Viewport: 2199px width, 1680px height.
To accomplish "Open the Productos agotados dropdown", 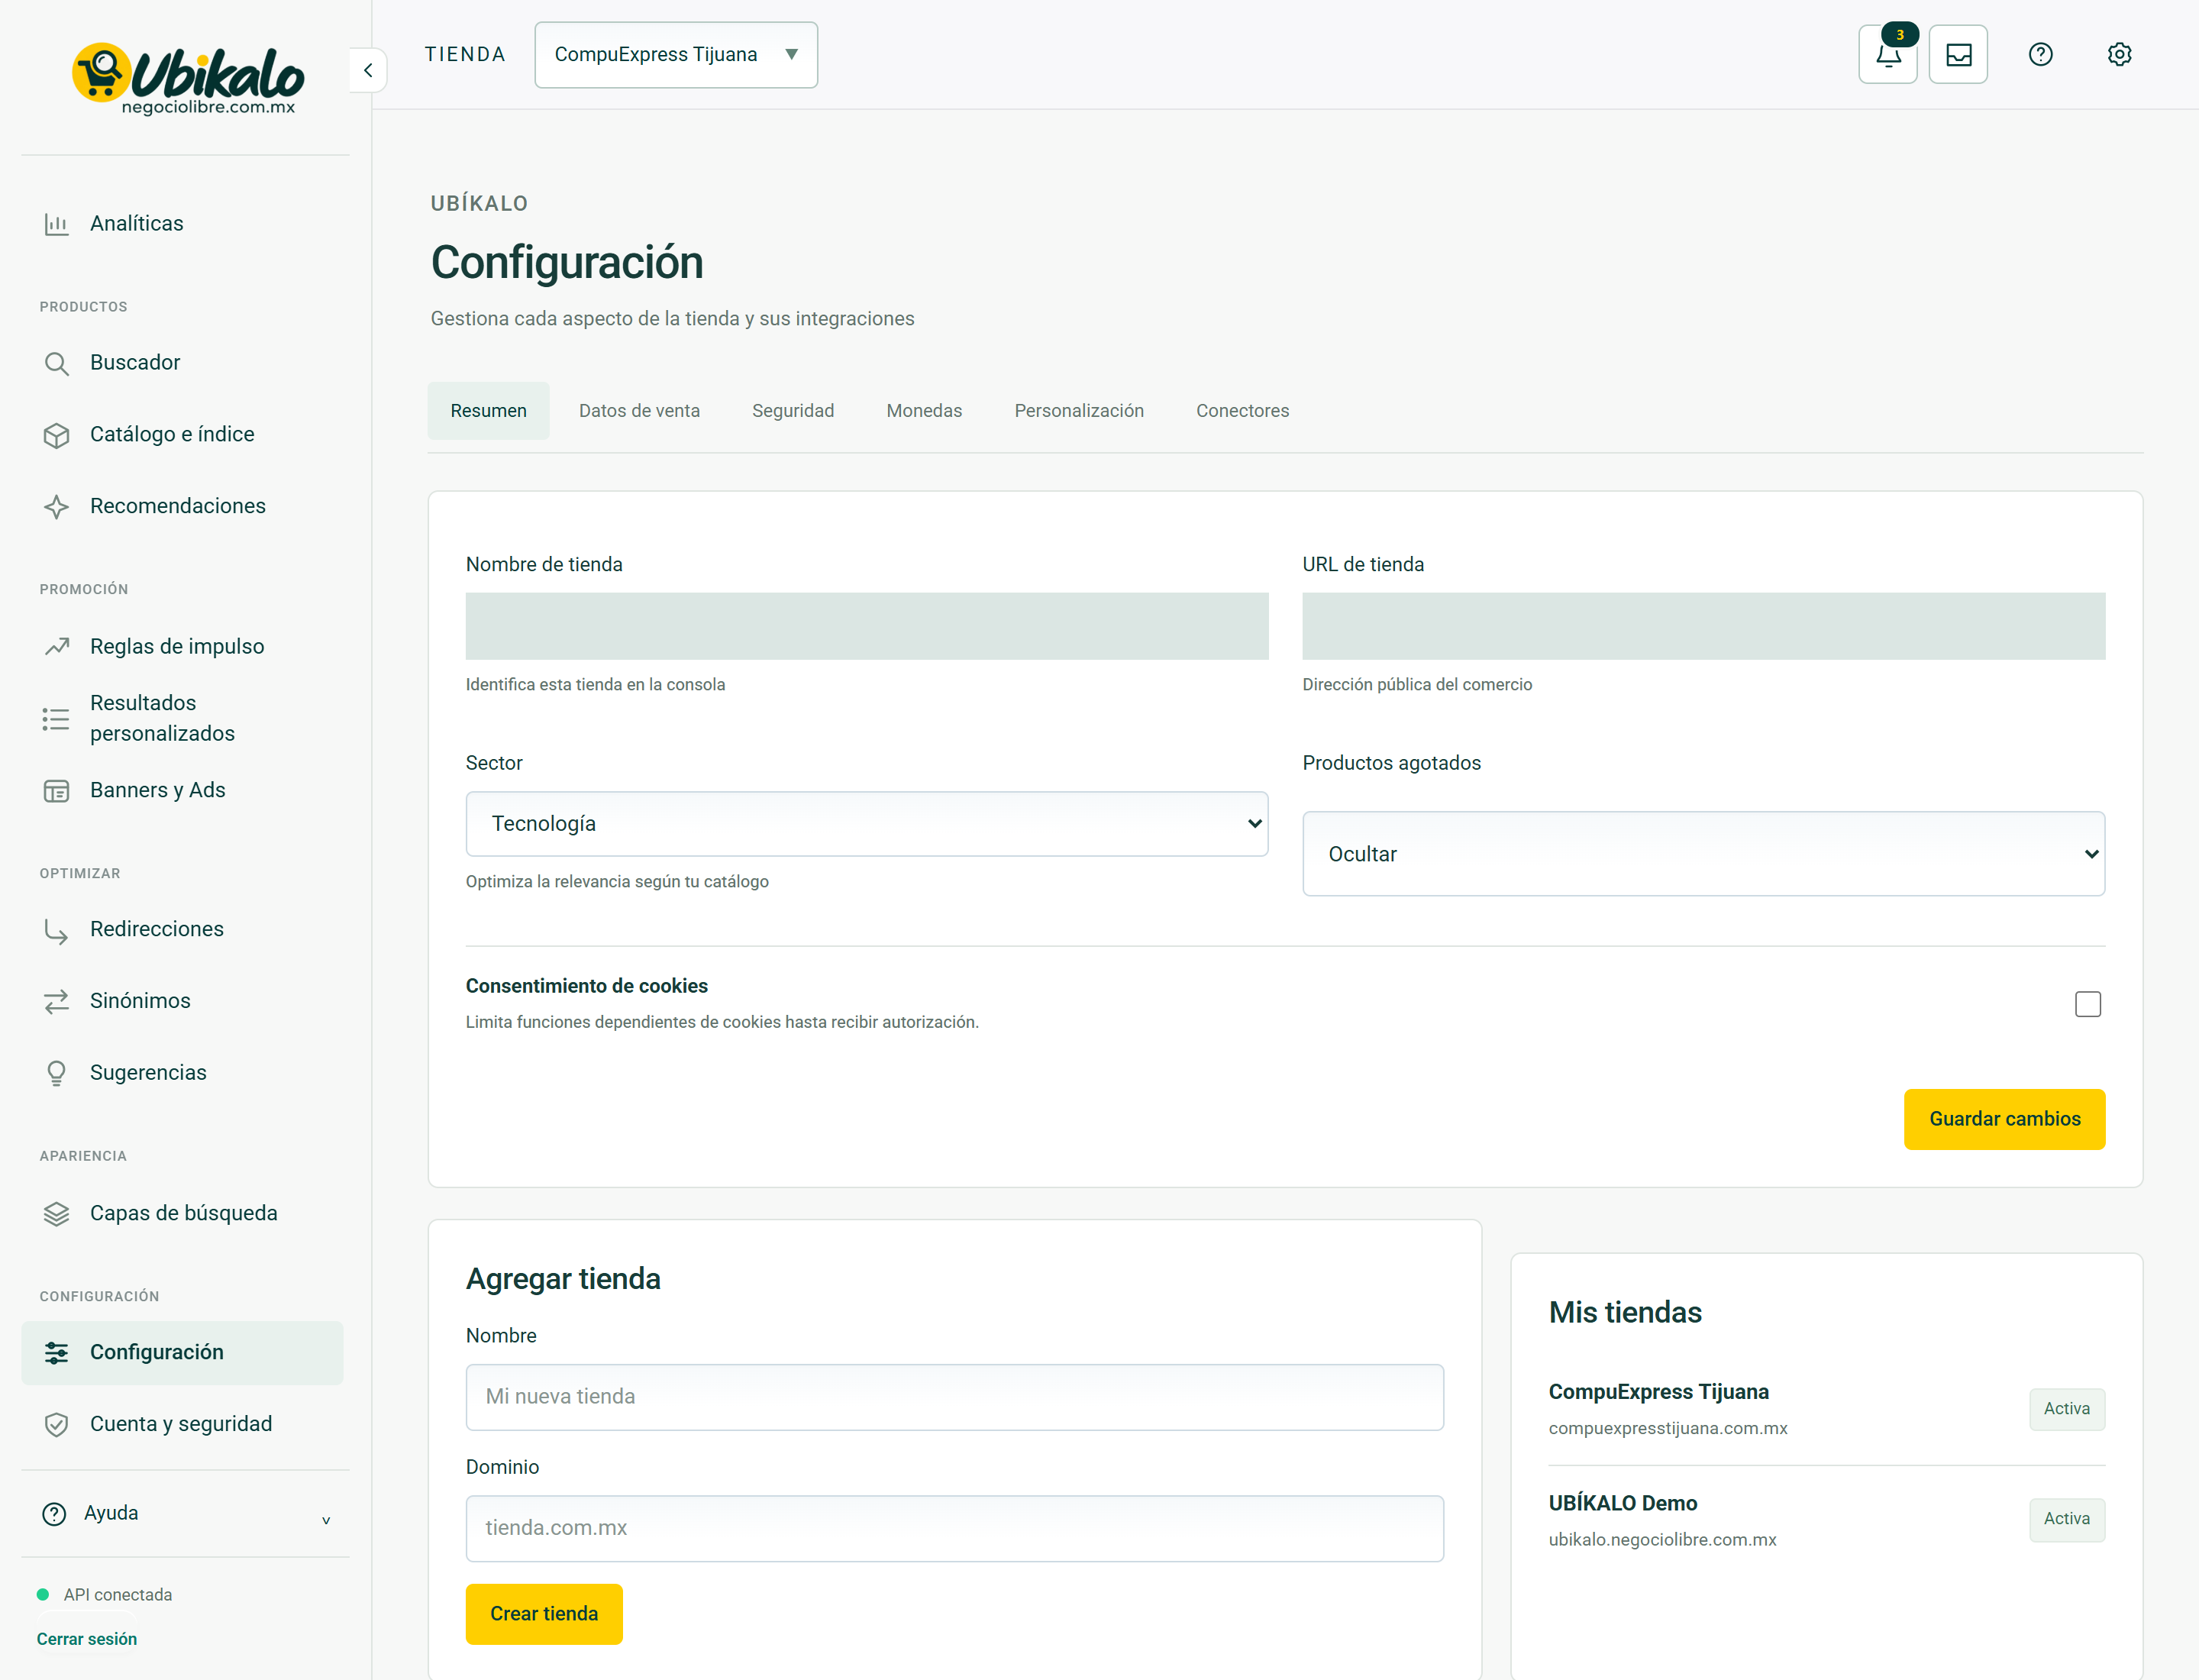I will (1703, 854).
